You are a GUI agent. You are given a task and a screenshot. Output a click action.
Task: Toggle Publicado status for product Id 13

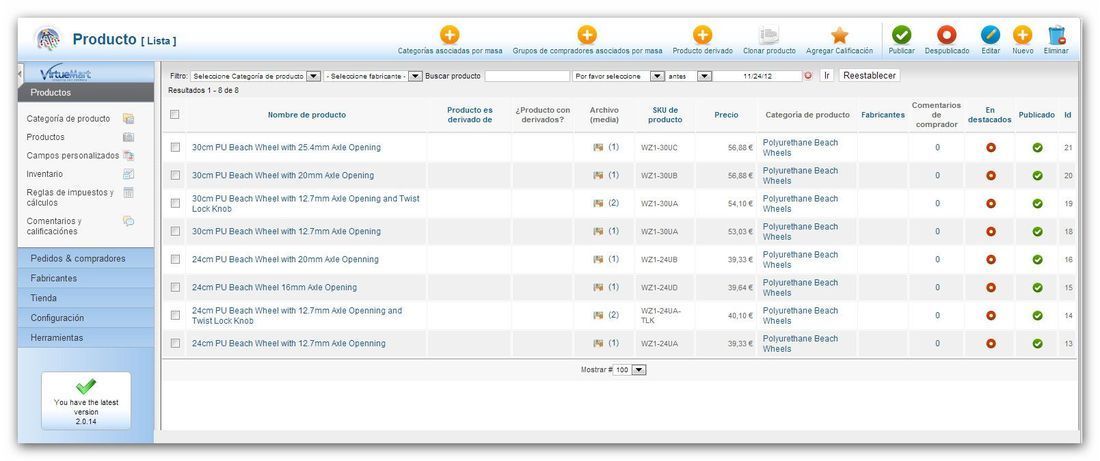coord(1038,344)
